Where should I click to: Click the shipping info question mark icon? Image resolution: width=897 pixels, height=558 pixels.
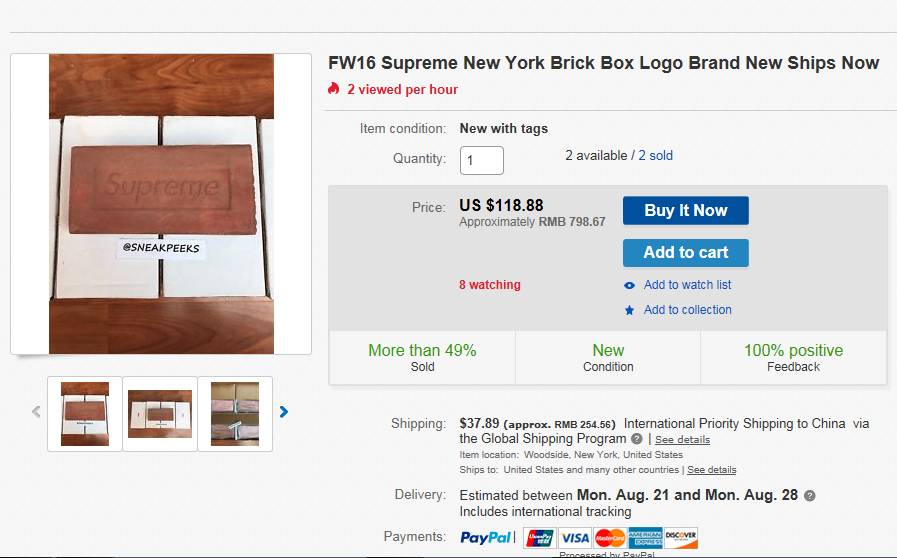tap(636, 439)
